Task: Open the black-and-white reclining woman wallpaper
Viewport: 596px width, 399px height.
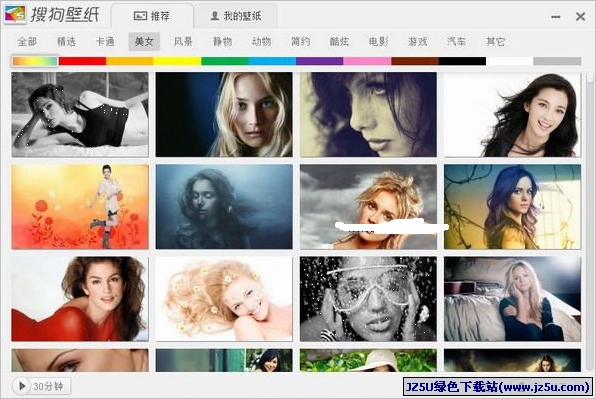Action: [x=80, y=114]
